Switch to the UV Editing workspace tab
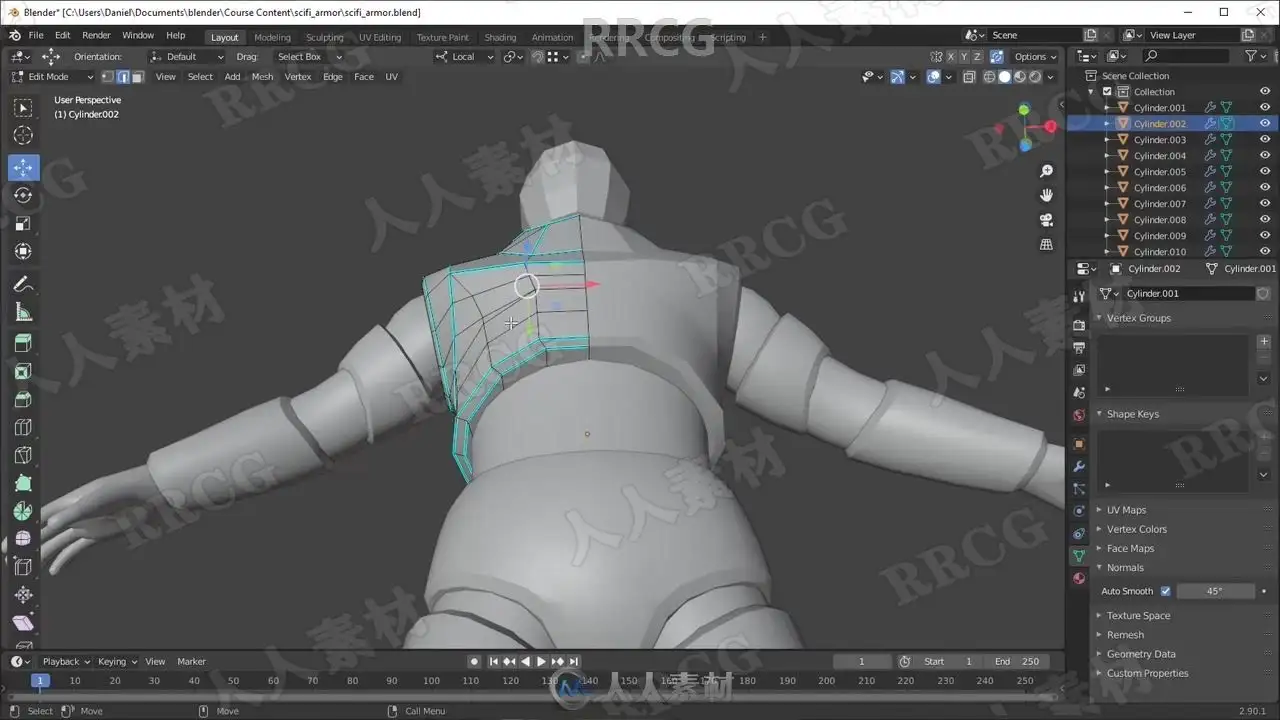Image resolution: width=1280 pixels, height=720 pixels. tap(380, 37)
